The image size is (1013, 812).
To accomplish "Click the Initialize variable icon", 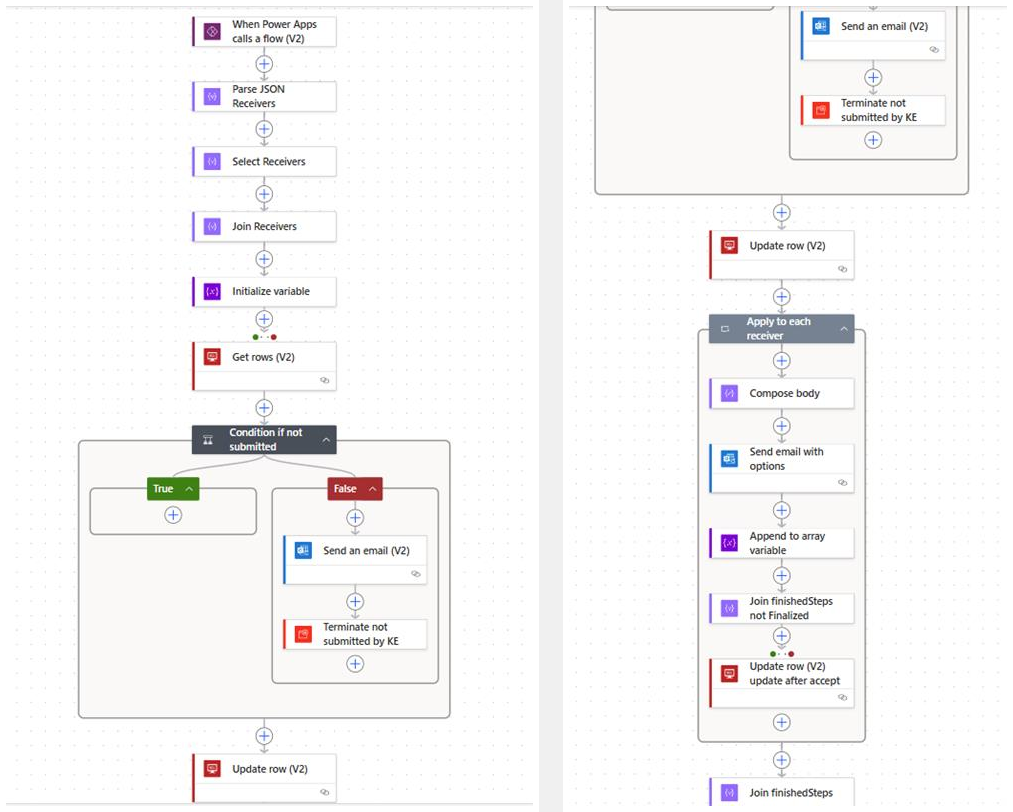I will coord(211,292).
